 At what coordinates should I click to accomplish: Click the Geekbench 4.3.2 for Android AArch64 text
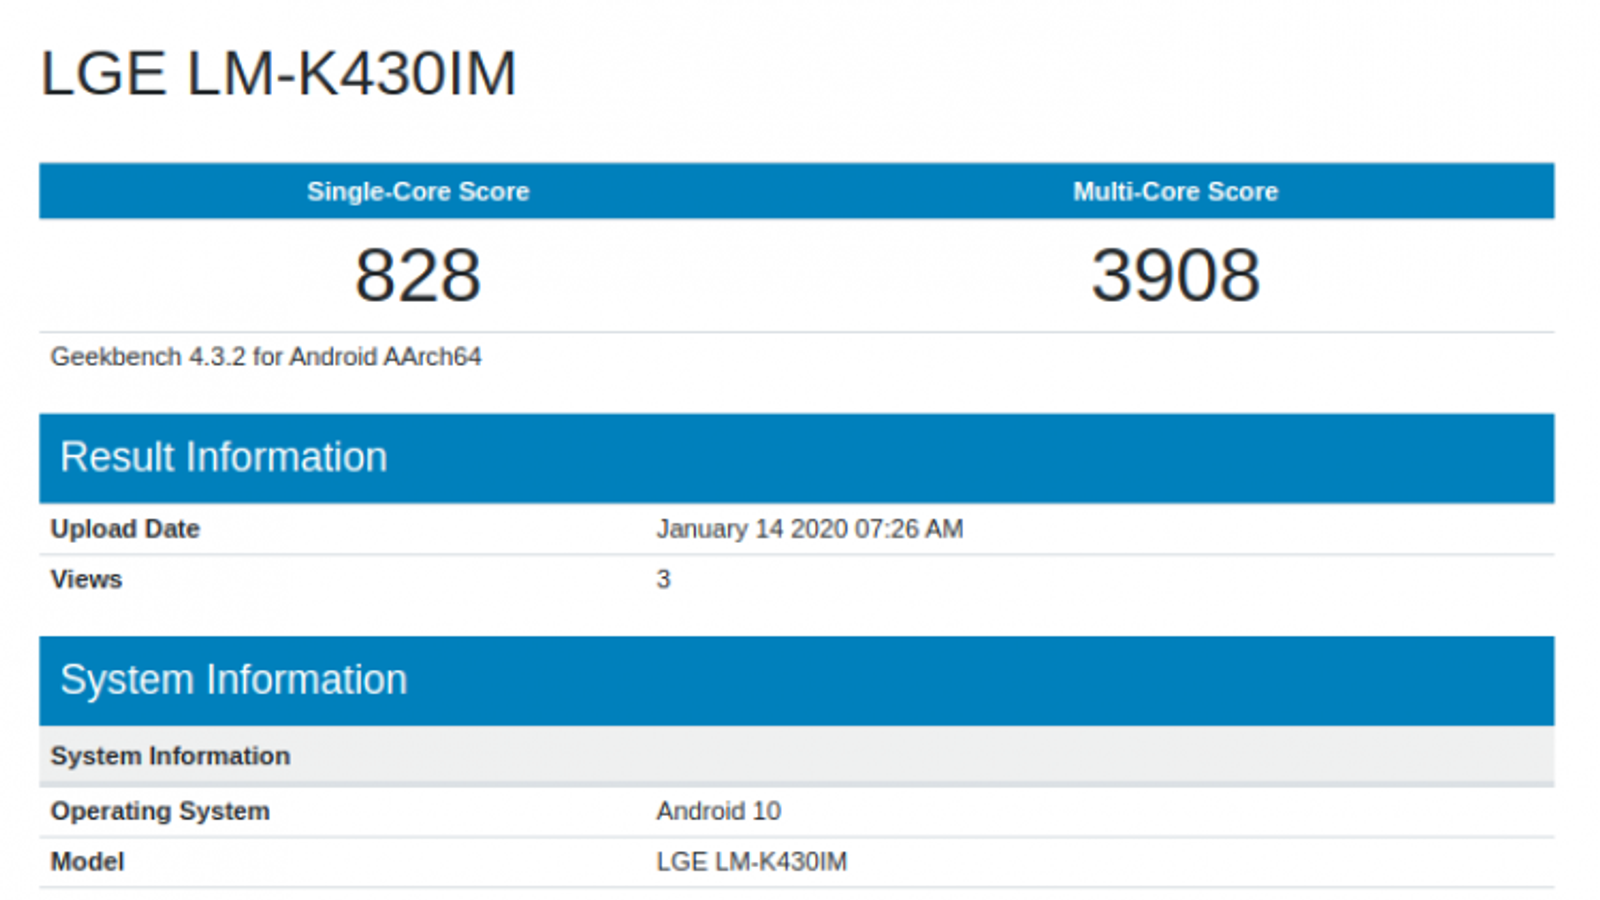(x=266, y=357)
